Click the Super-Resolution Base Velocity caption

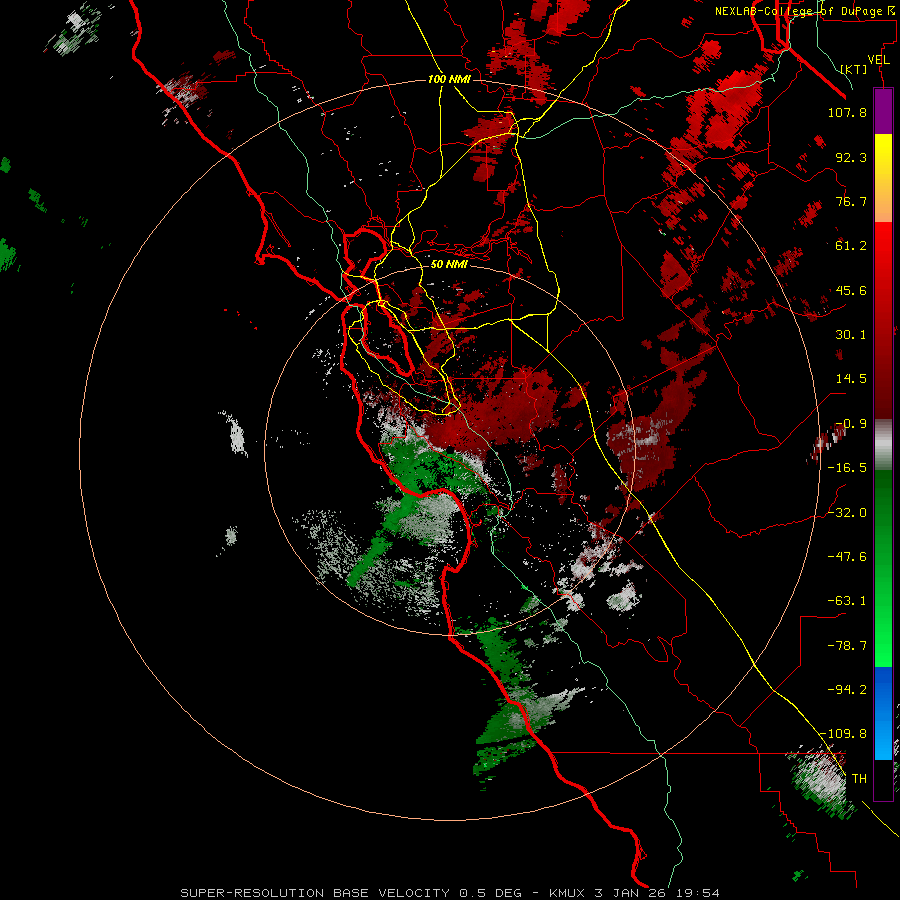pos(449,893)
